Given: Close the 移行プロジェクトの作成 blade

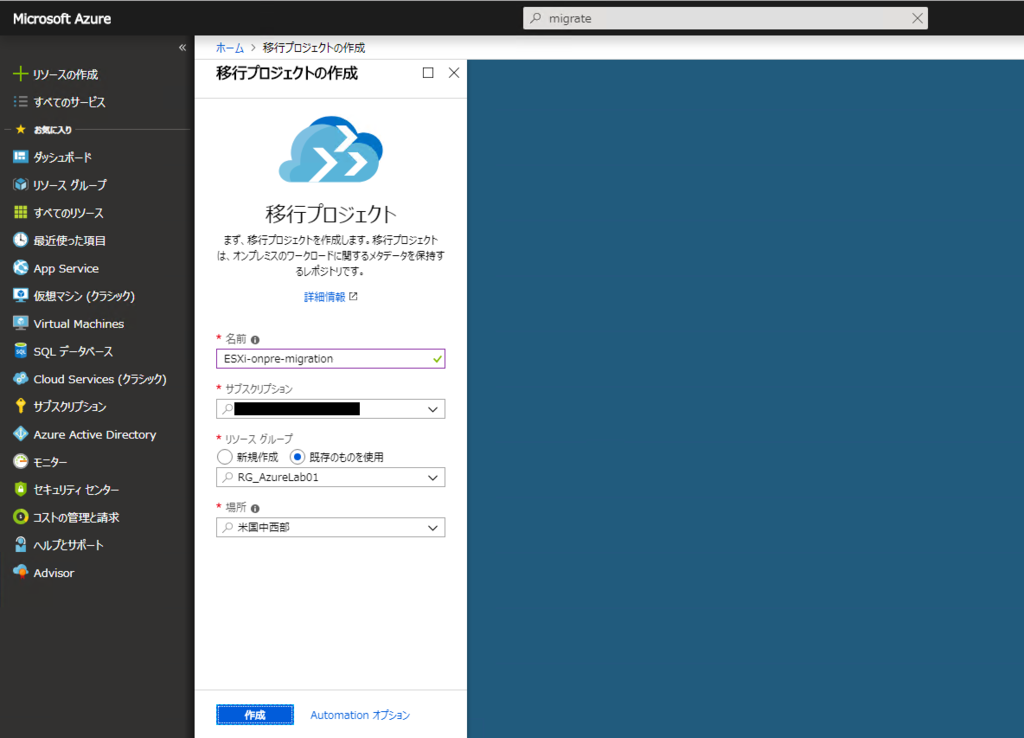Looking at the screenshot, I should 454,72.
